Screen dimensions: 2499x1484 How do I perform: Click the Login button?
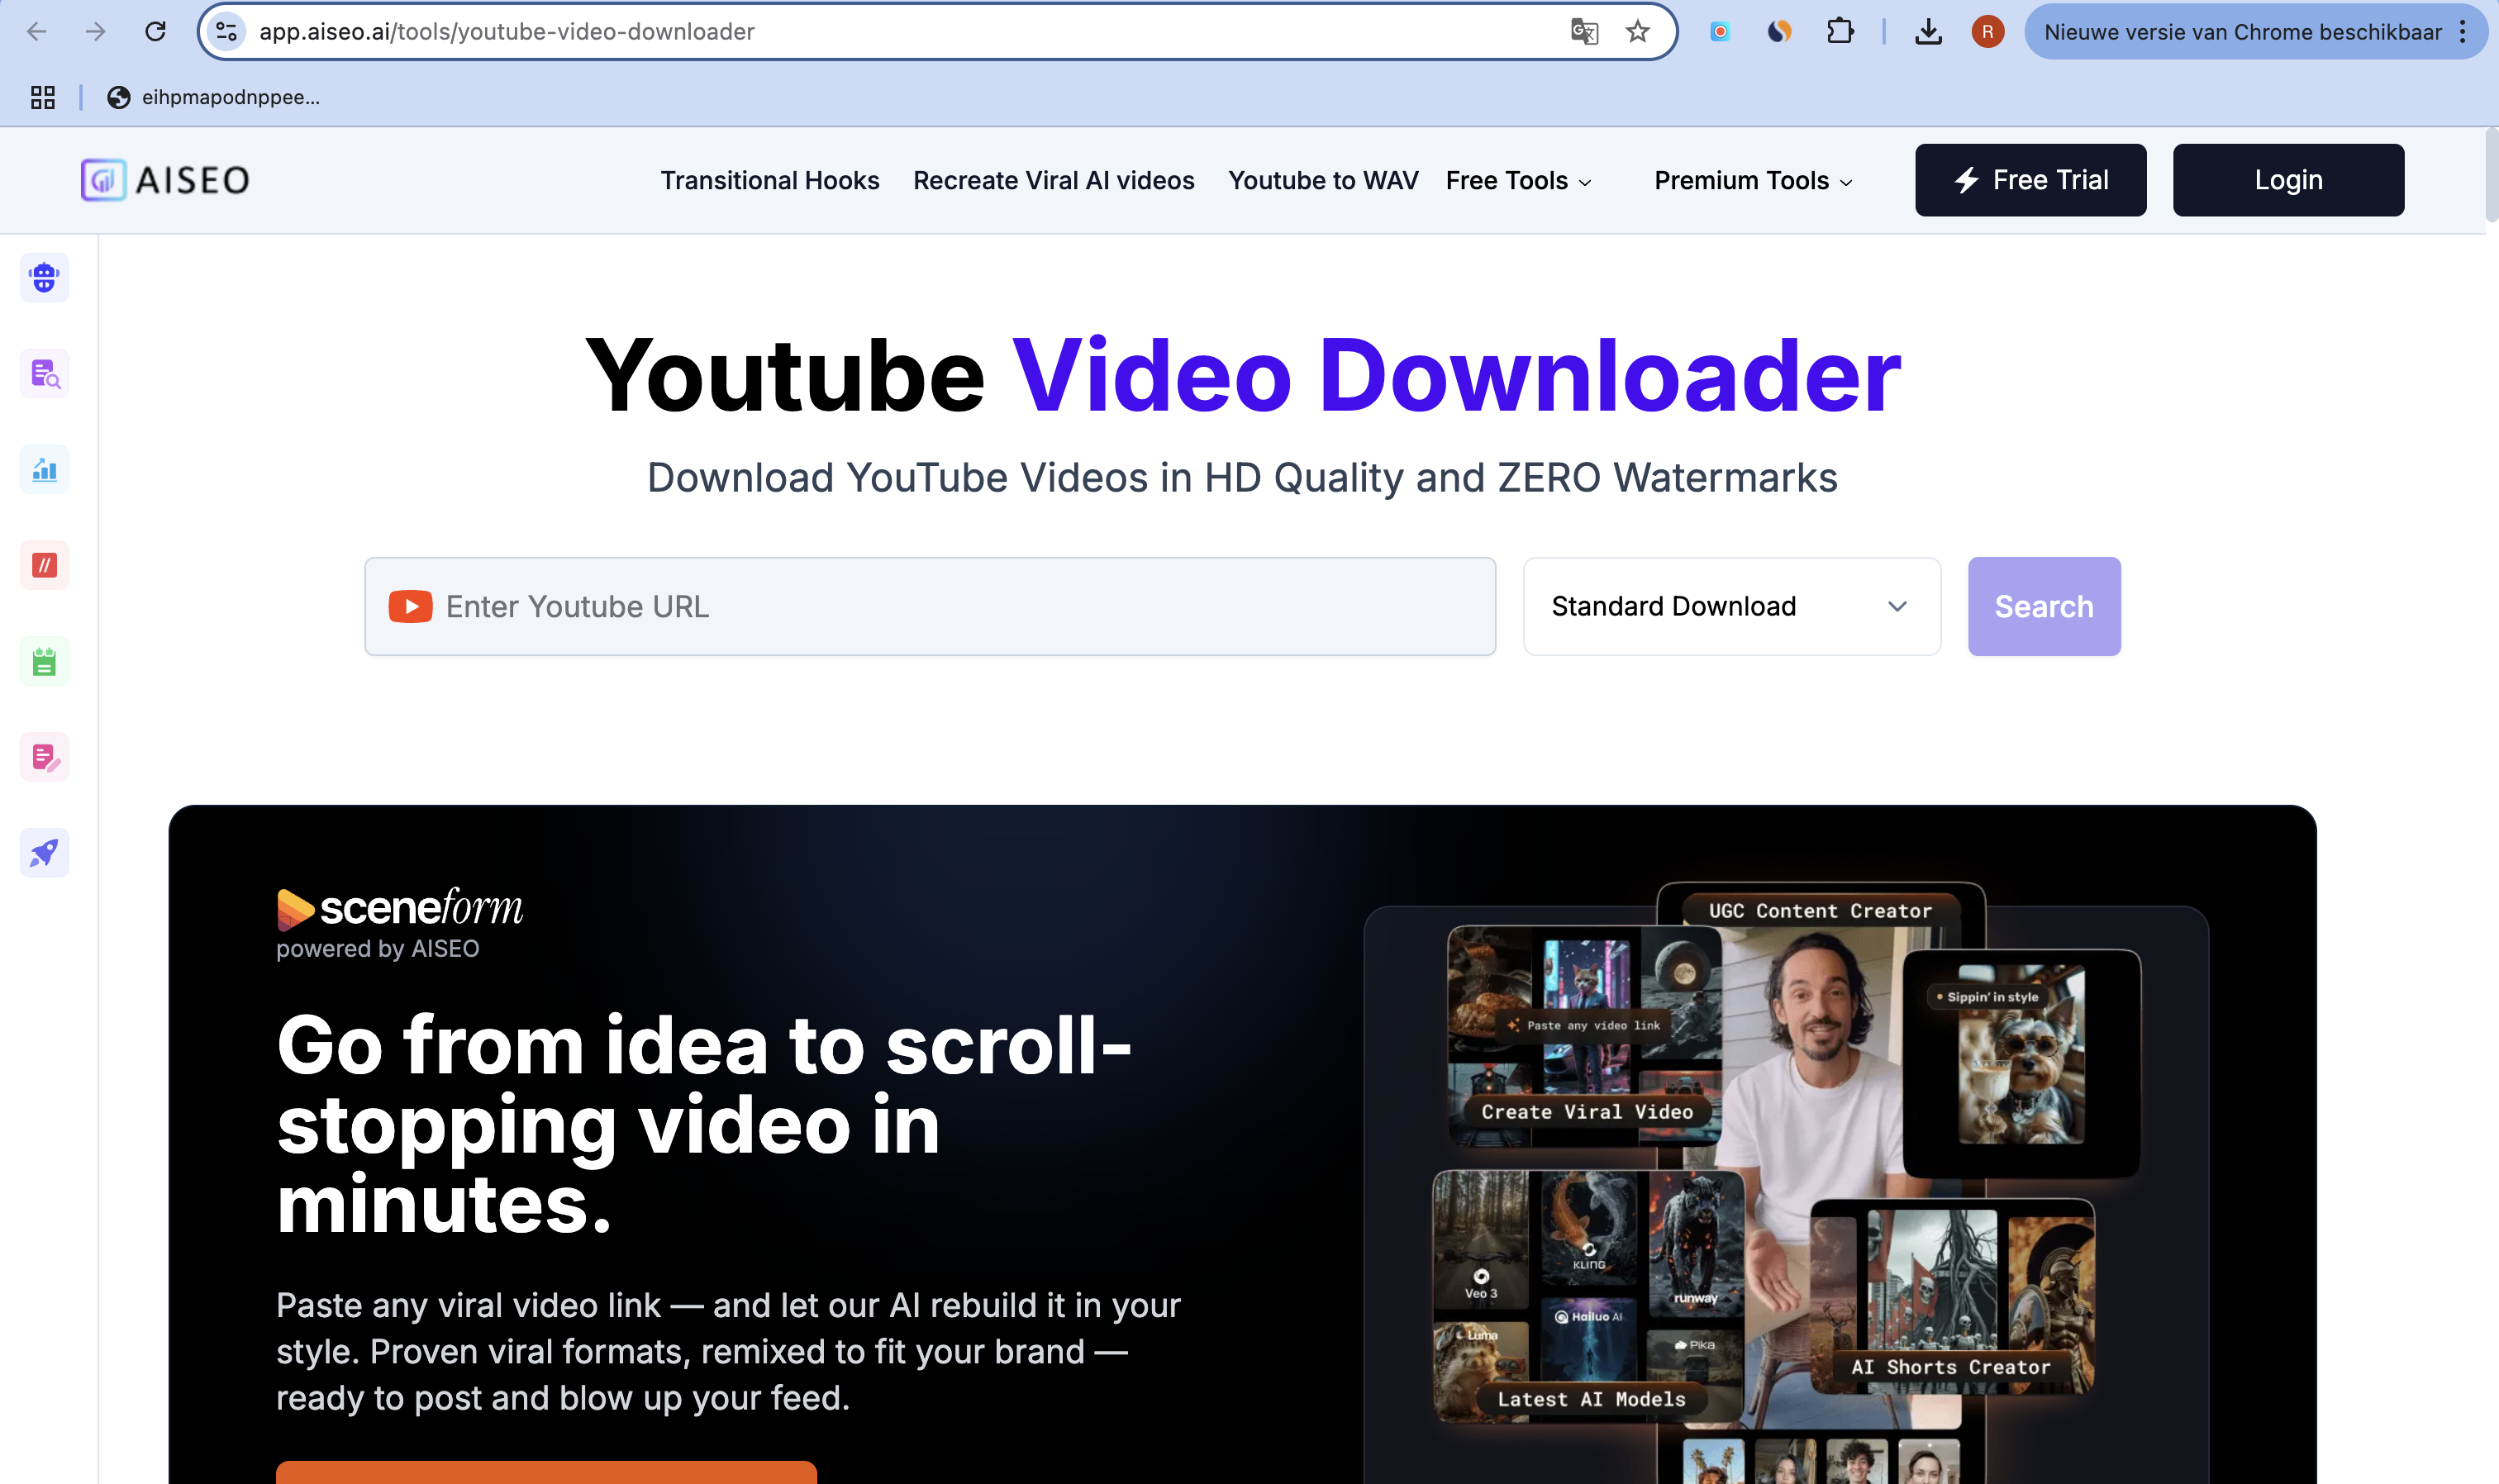2288,180
